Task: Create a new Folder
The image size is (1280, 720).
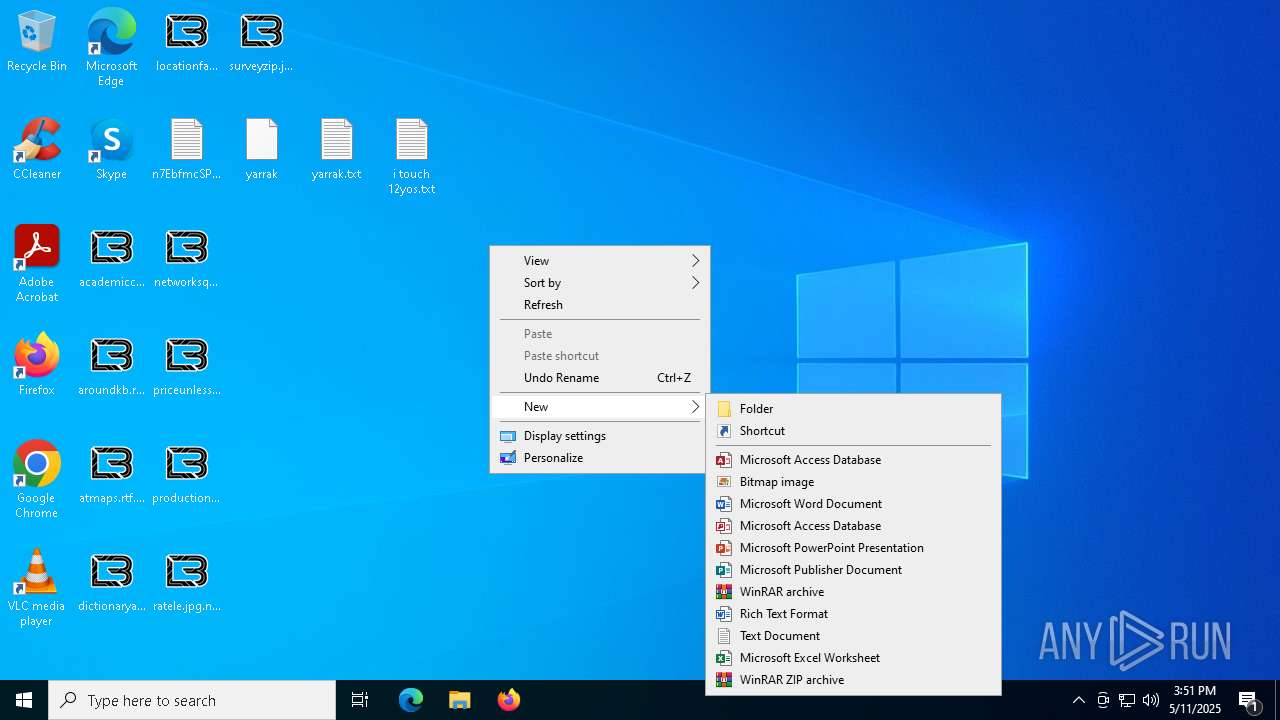Action: 853,409
